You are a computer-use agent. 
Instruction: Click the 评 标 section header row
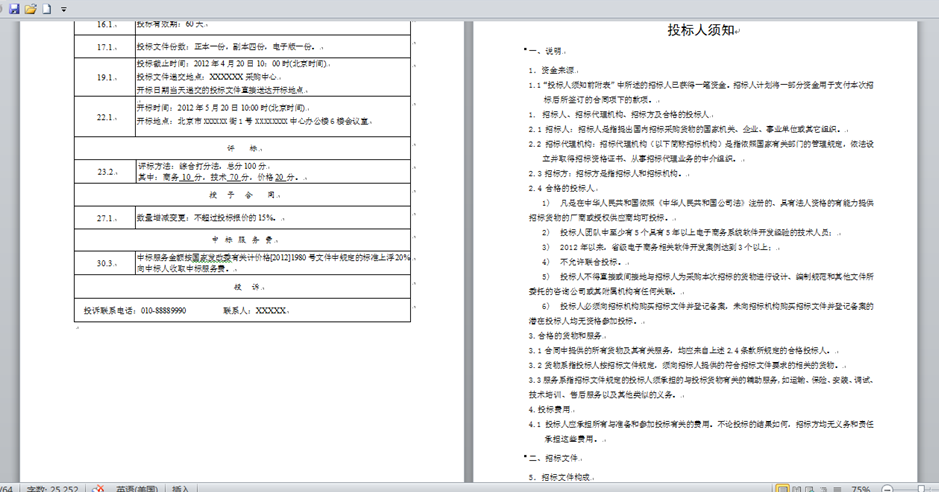click(x=243, y=148)
